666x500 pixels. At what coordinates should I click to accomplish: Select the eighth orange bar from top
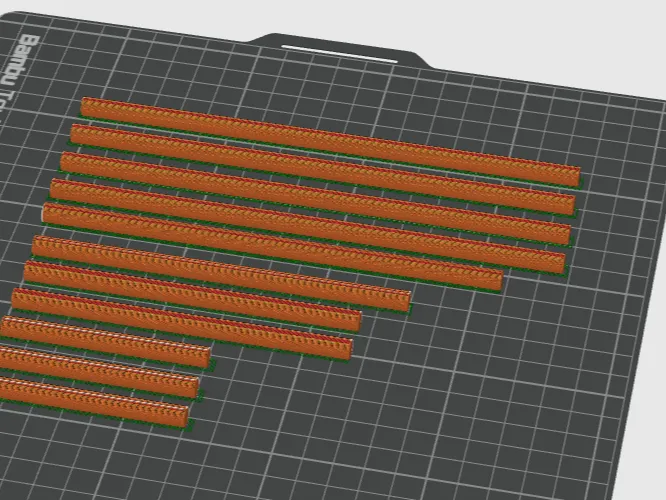click(x=182, y=324)
